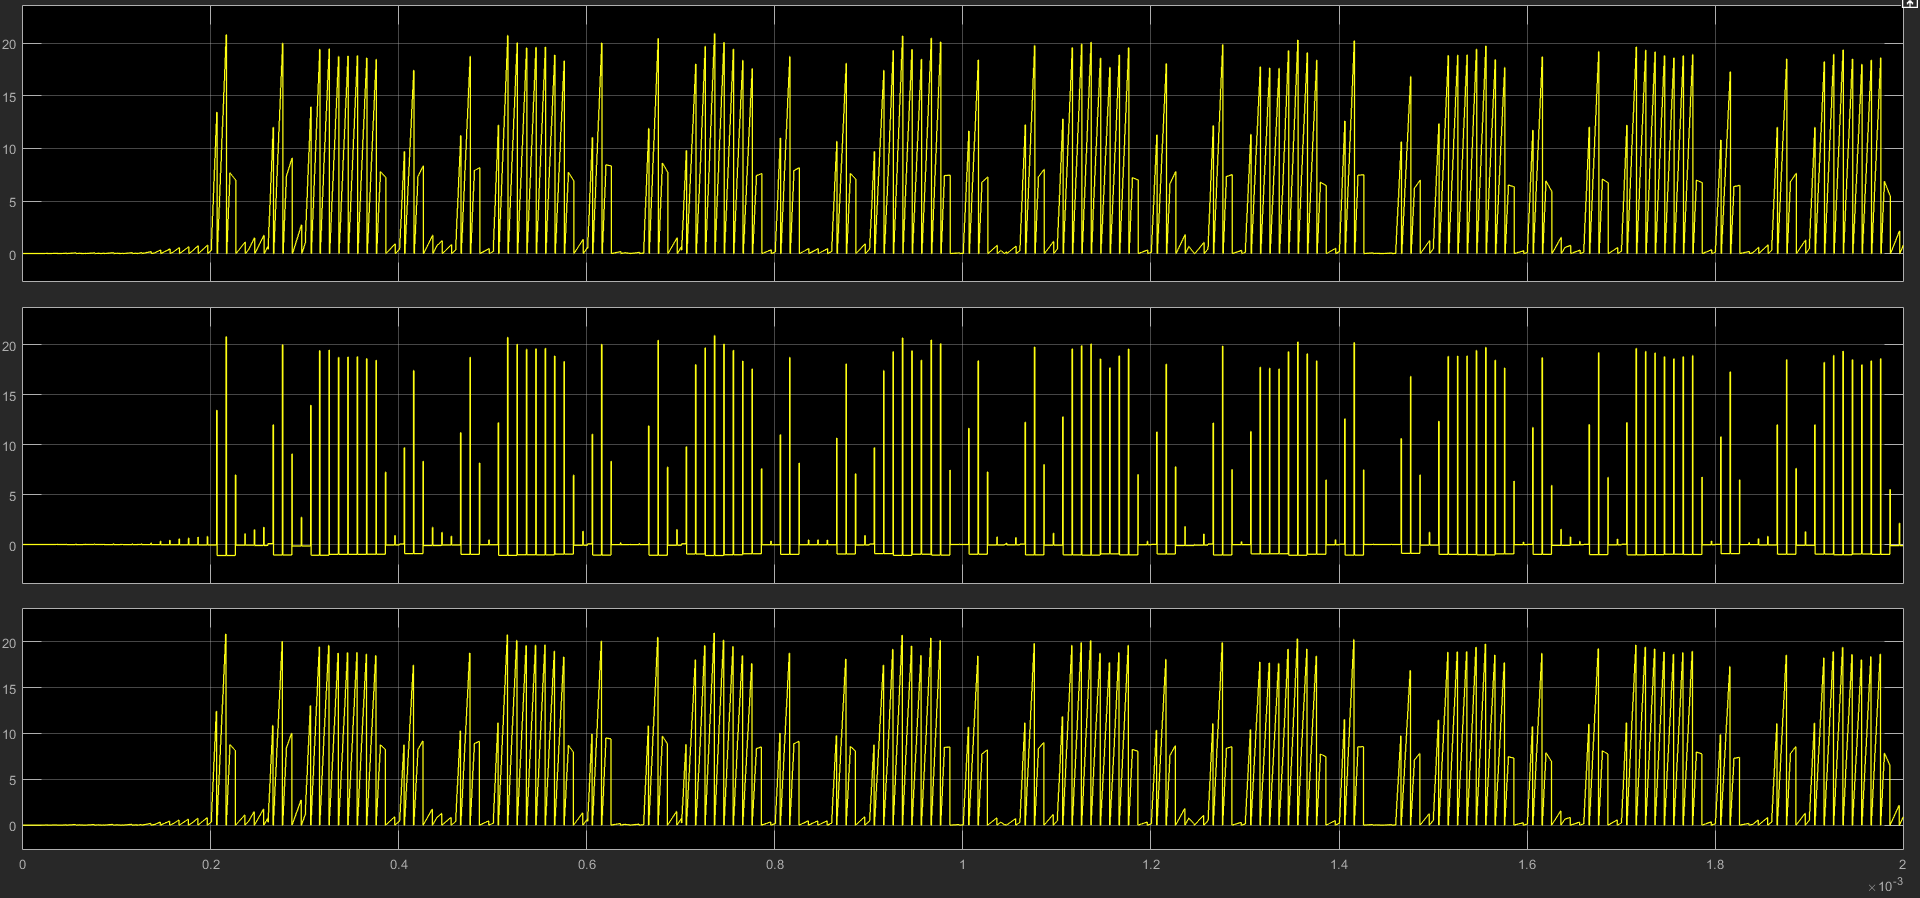The image size is (1920, 898).
Task: Click y-axis label 10 of the middle plot
Action: click(10, 446)
